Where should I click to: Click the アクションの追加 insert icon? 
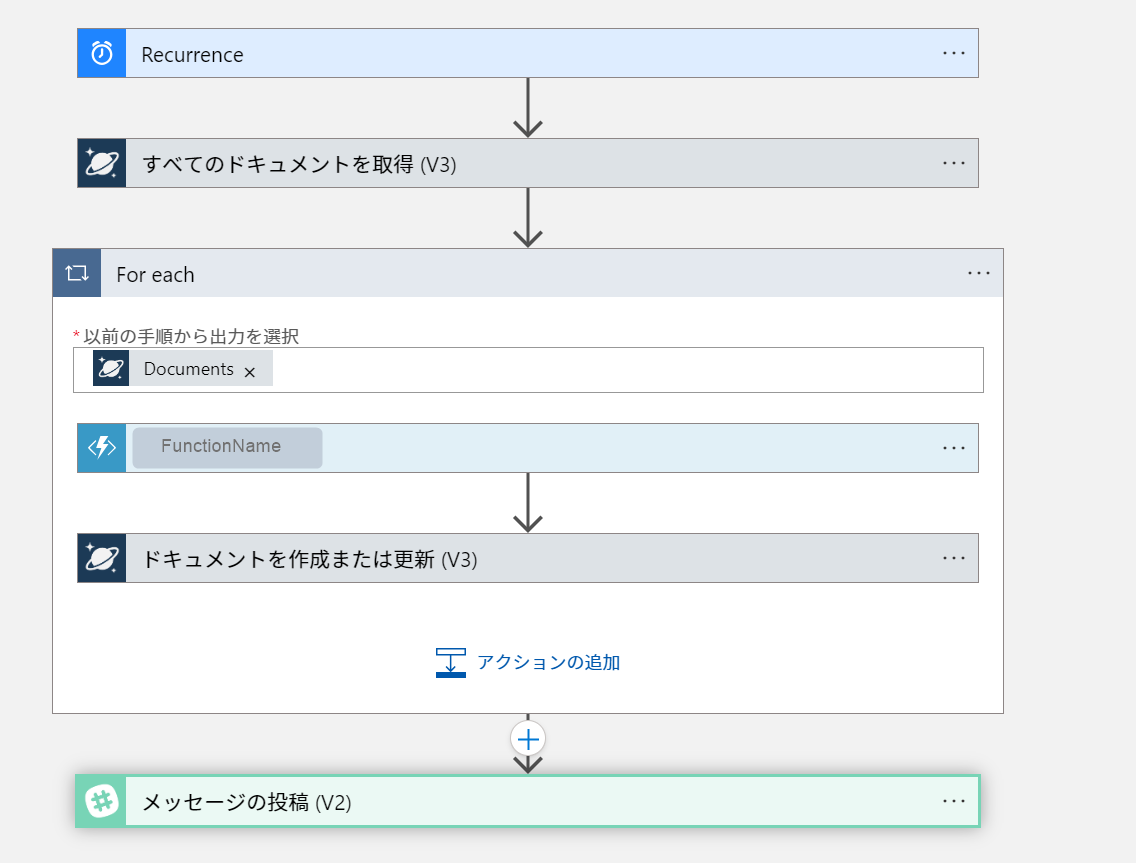[451, 662]
